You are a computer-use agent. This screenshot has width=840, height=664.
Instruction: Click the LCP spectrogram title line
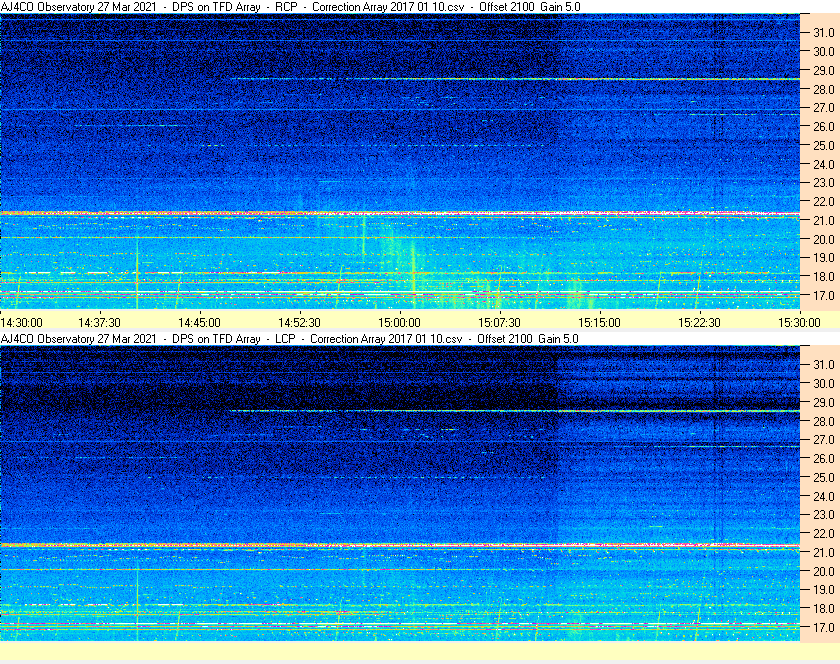289,339
